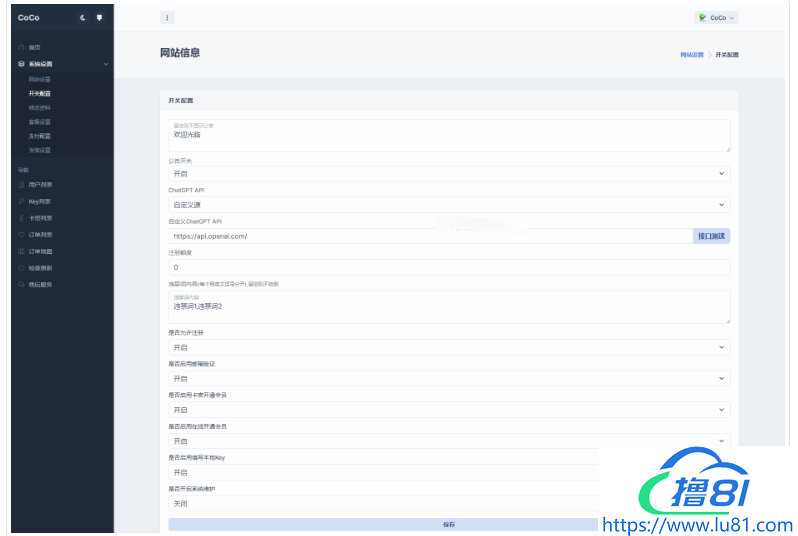Click the 网站设置 breadcrumb link
Image resolution: width=798 pixels, height=536 pixels.
[x=692, y=54]
